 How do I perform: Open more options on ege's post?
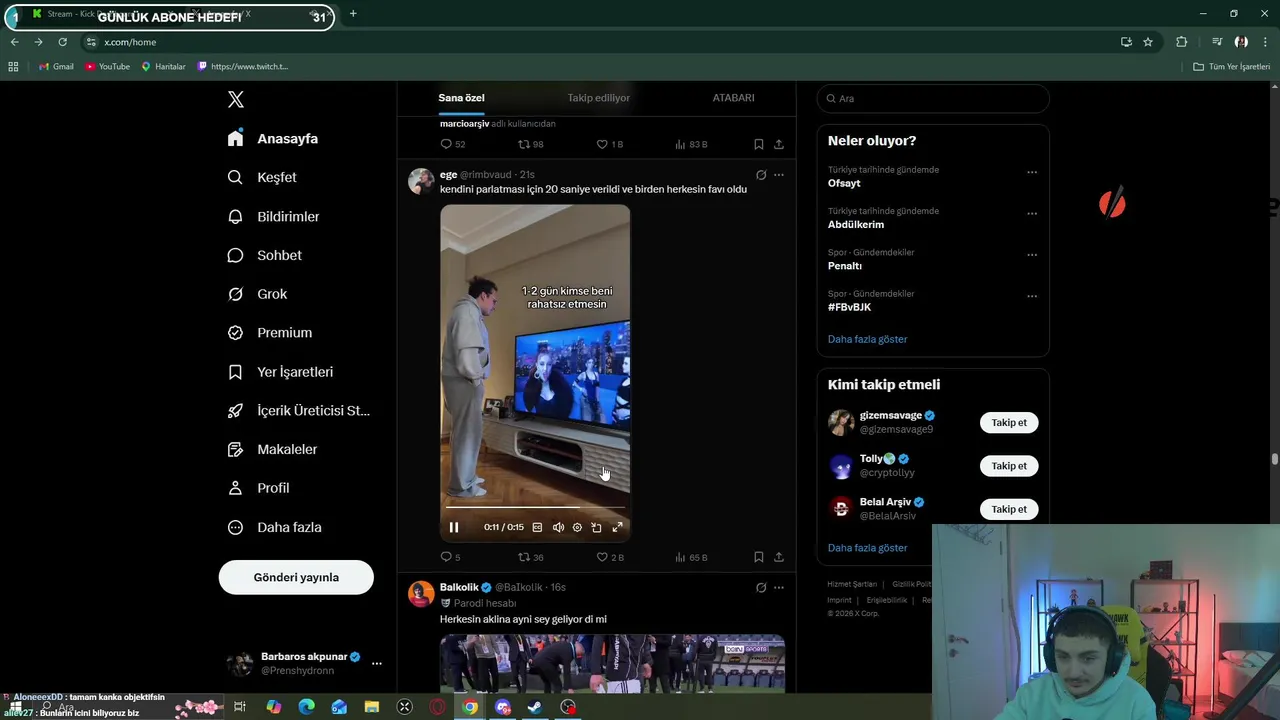click(779, 175)
